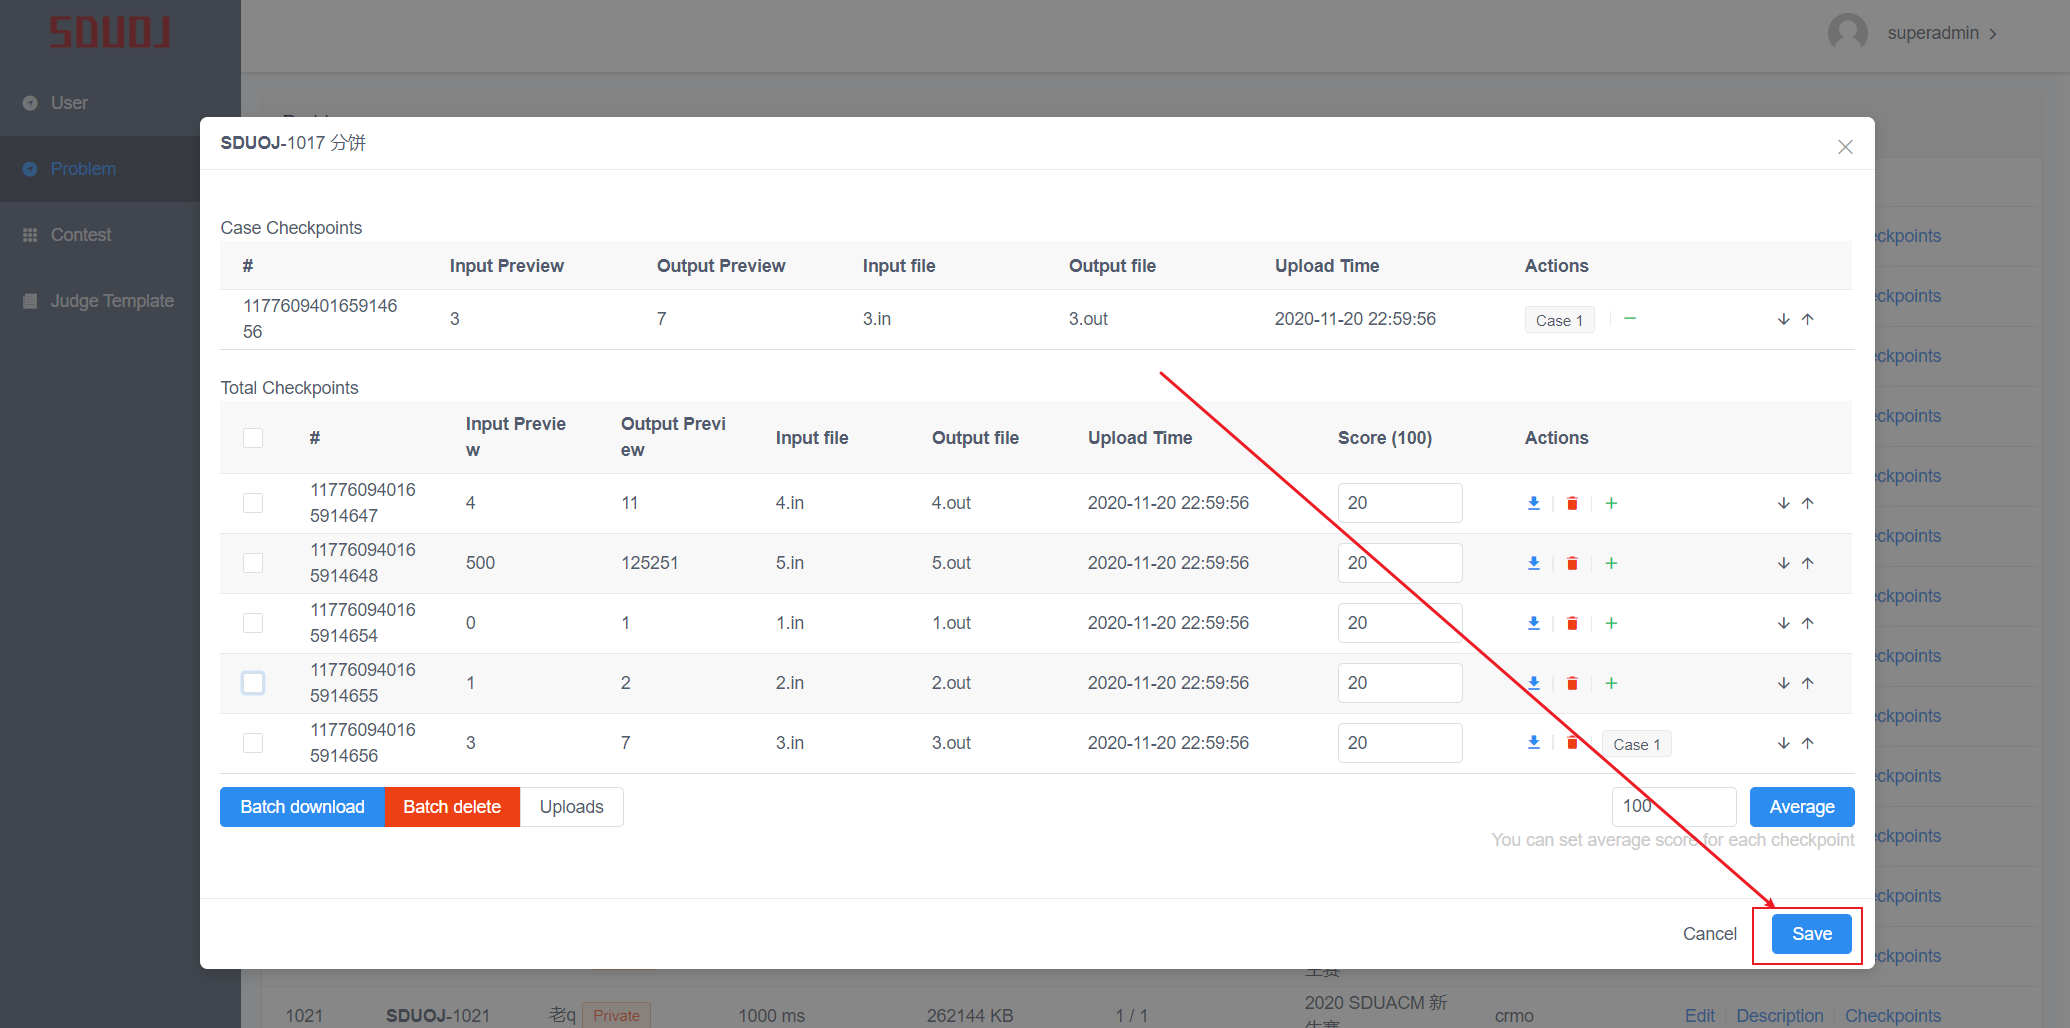2070x1028 pixels.
Task: Delete the 4.in checkpoint row
Action: 1572,503
